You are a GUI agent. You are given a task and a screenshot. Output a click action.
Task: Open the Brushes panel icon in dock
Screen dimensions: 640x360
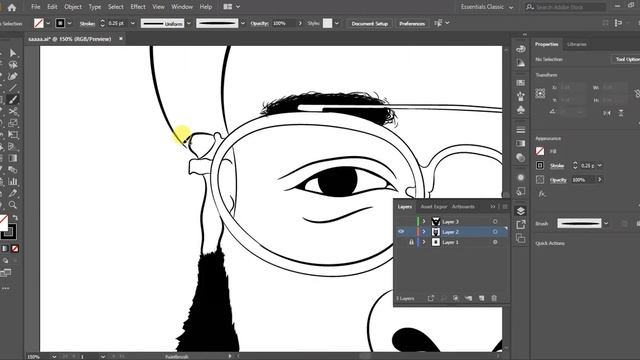(x=520, y=97)
